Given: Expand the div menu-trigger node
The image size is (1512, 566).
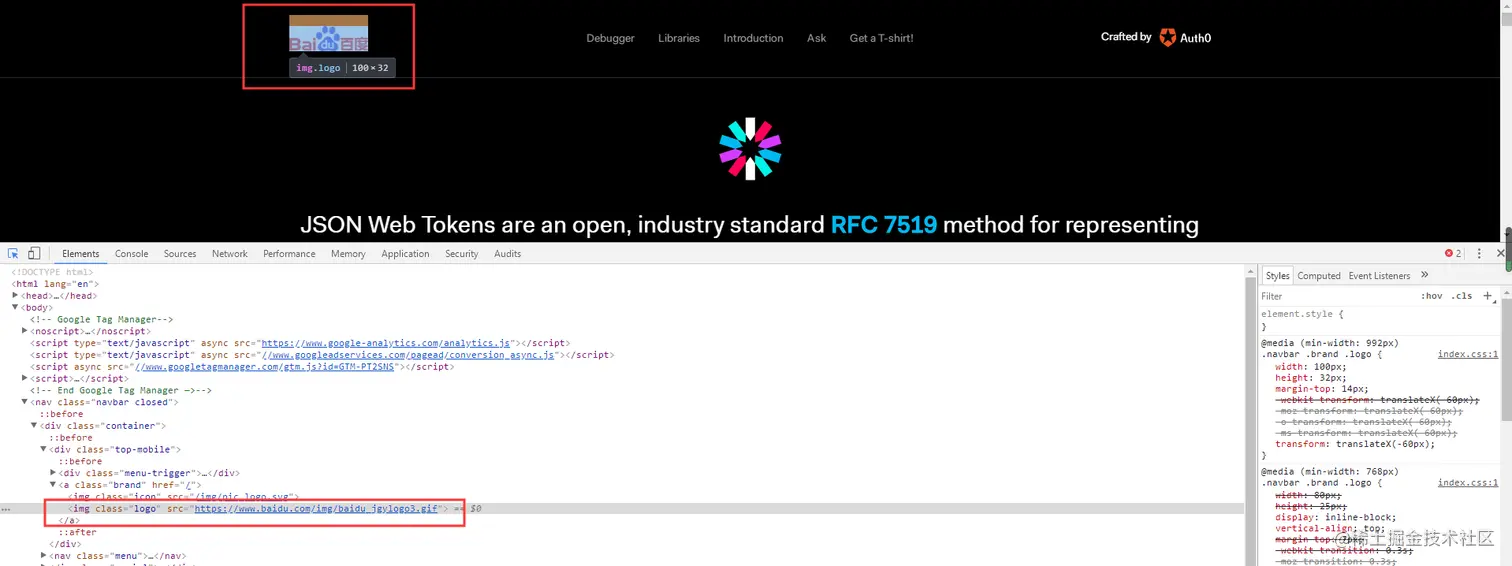Looking at the screenshot, I should pyautogui.click(x=54, y=473).
